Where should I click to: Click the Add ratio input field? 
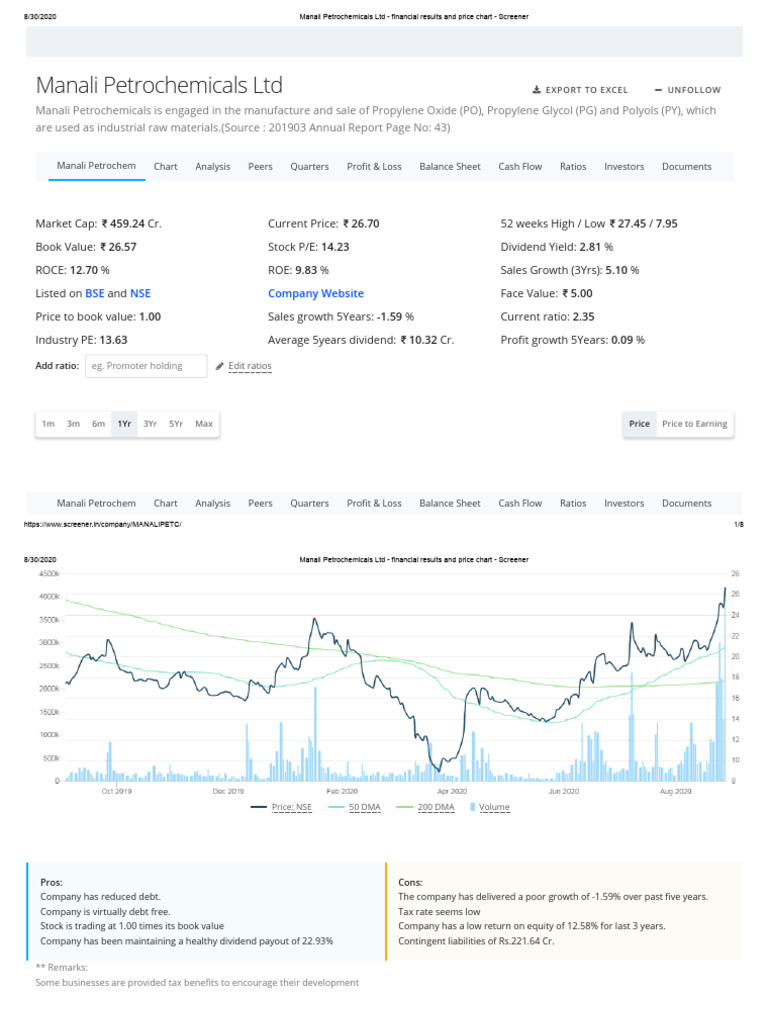(146, 366)
